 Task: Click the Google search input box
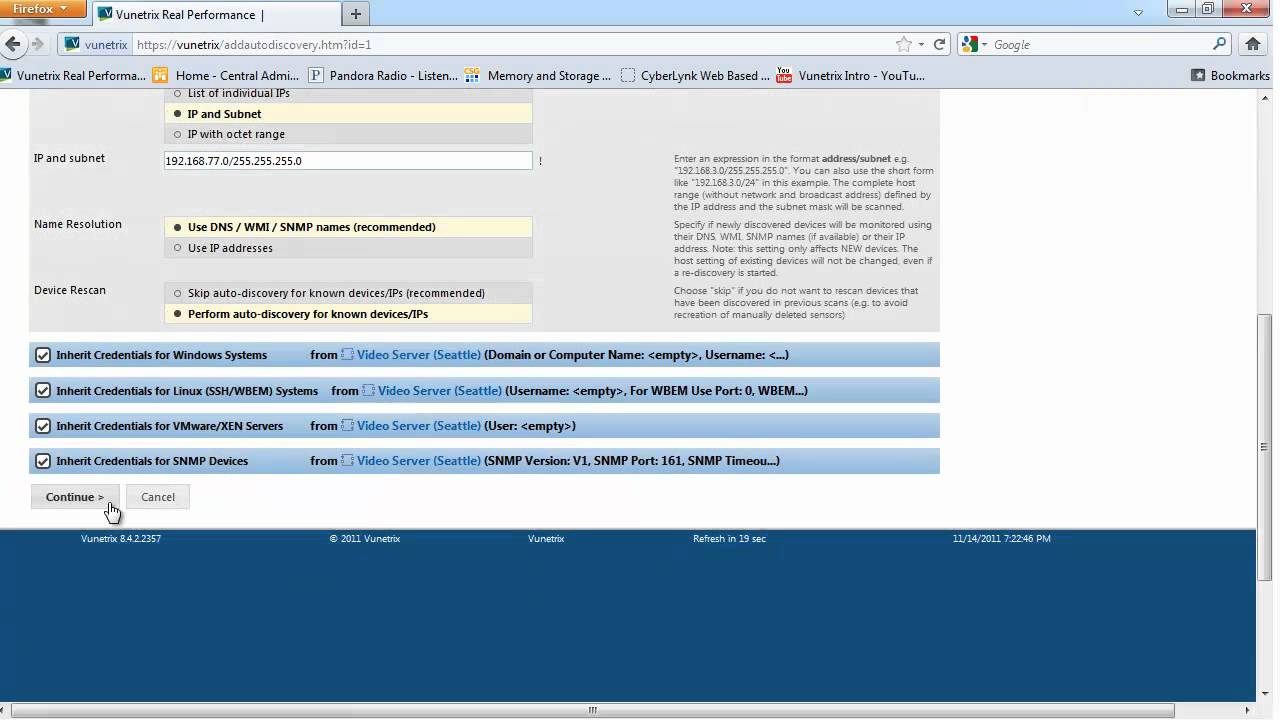pyautogui.click(x=1100, y=44)
